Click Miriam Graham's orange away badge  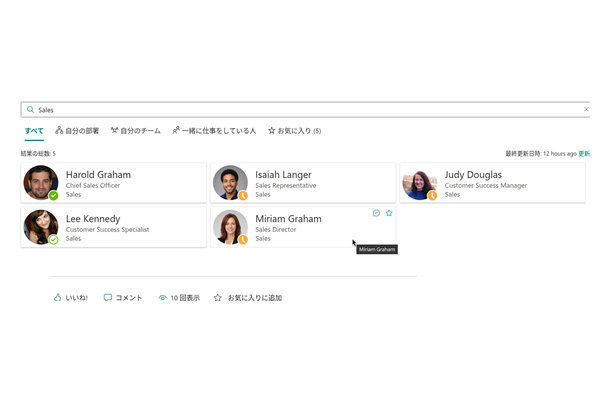click(x=243, y=240)
